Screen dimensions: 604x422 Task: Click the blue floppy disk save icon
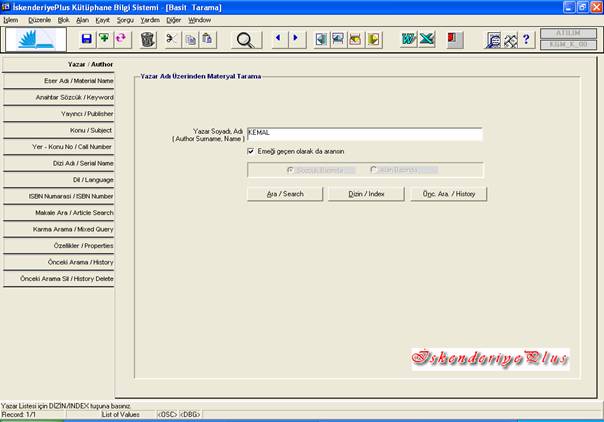tap(87, 39)
